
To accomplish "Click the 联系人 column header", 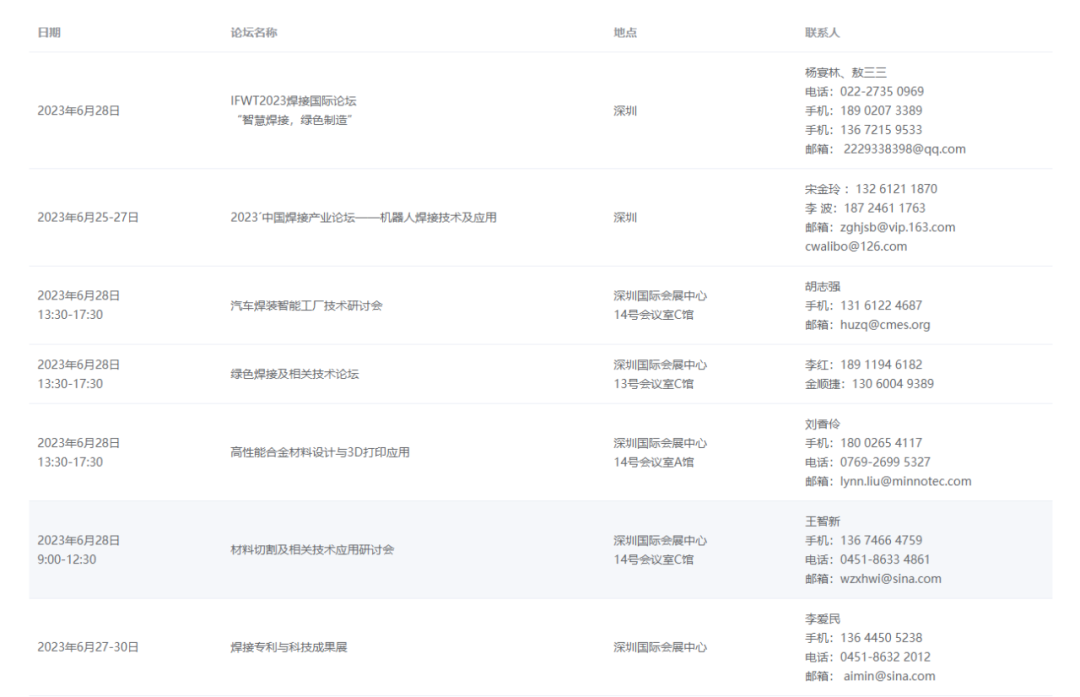I will (824, 31).
